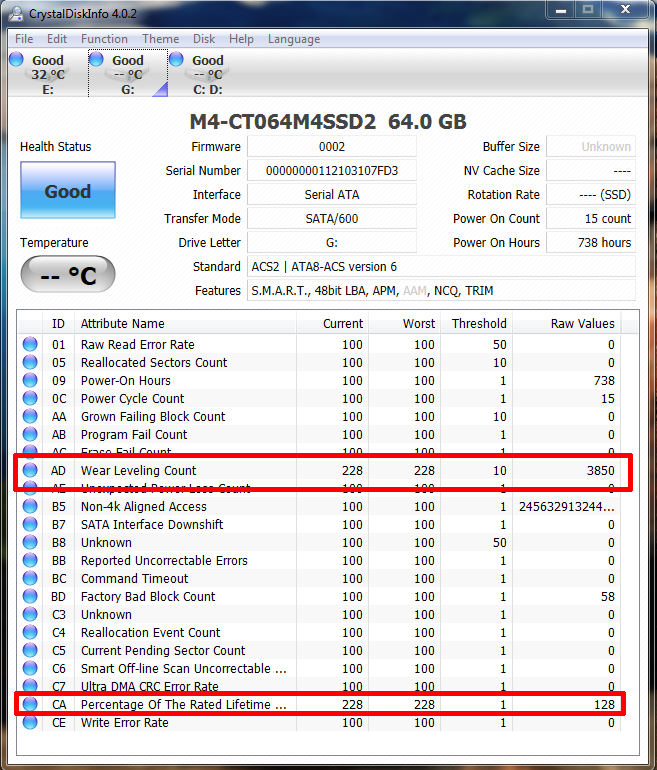
Task: Click the Threshold column header
Action: (476, 324)
